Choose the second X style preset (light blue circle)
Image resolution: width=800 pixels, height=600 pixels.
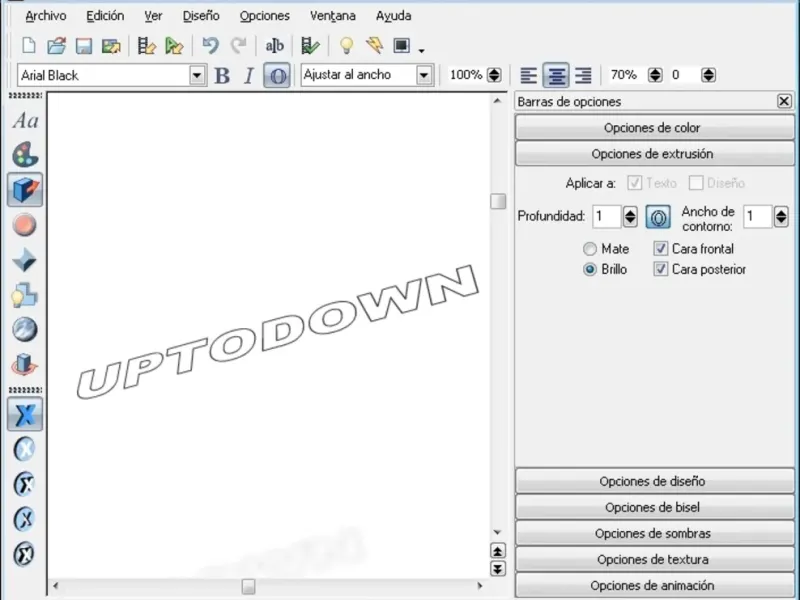point(24,449)
